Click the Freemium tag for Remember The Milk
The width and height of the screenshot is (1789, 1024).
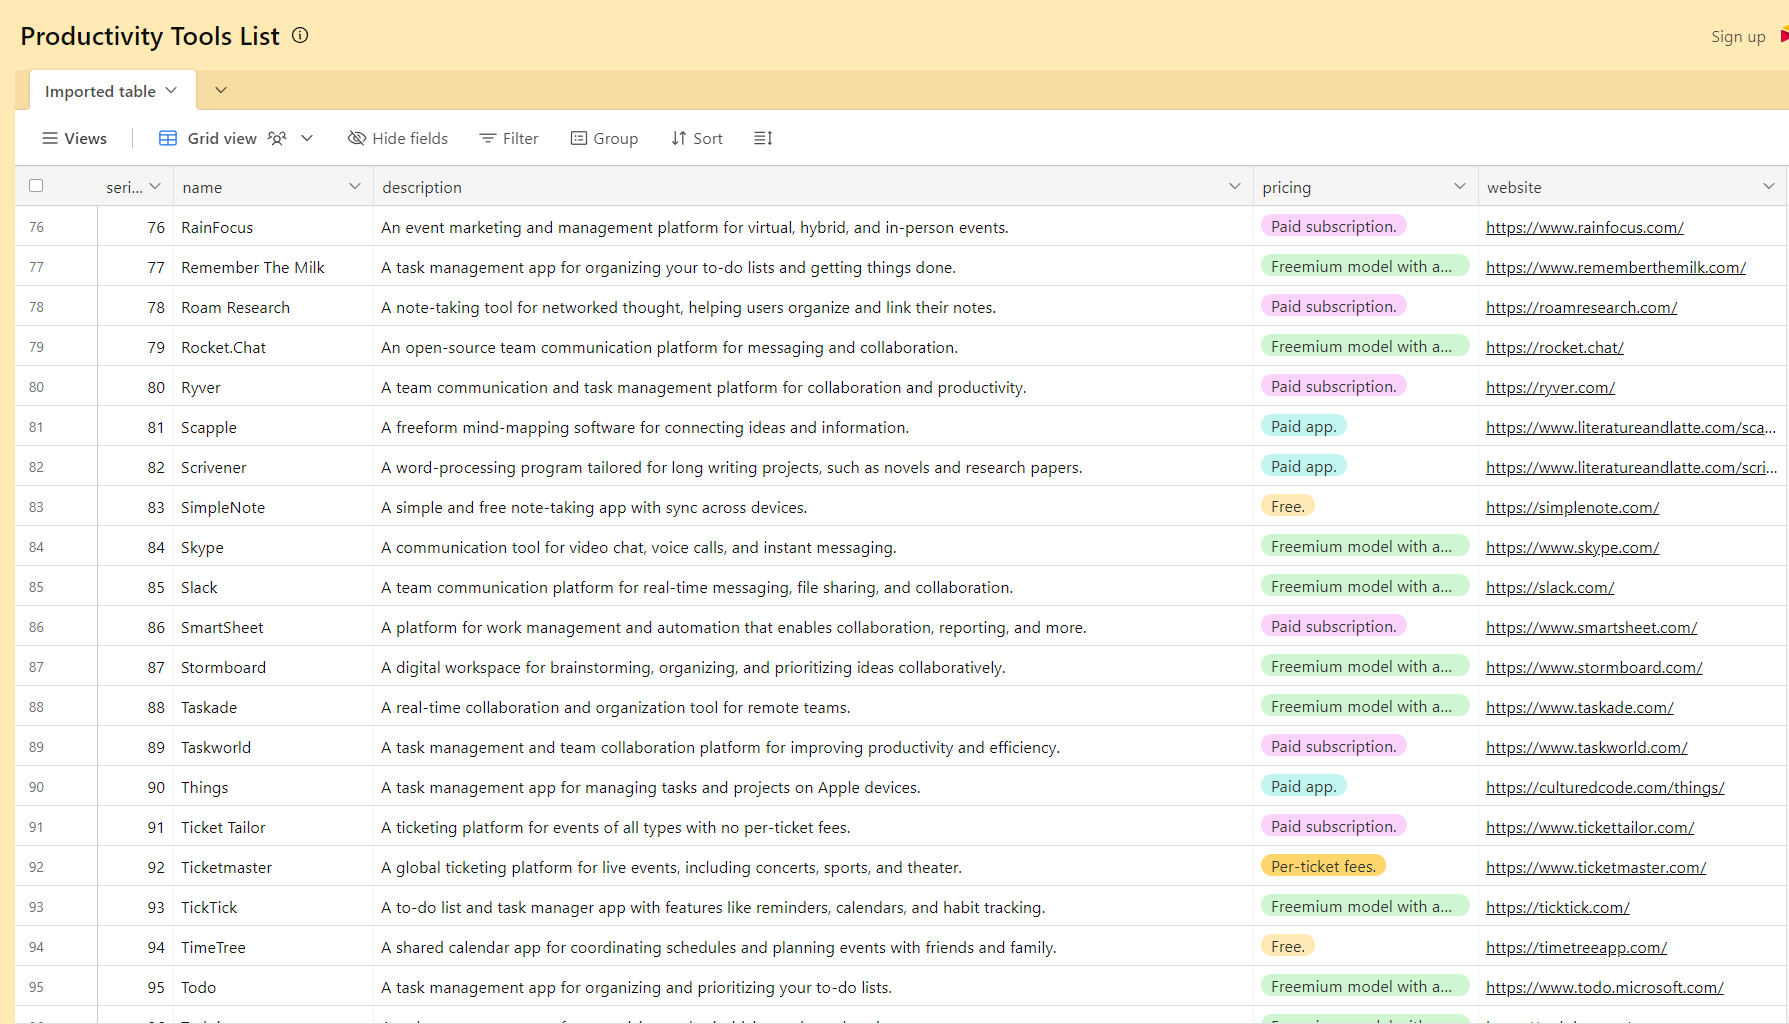coord(1364,267)
